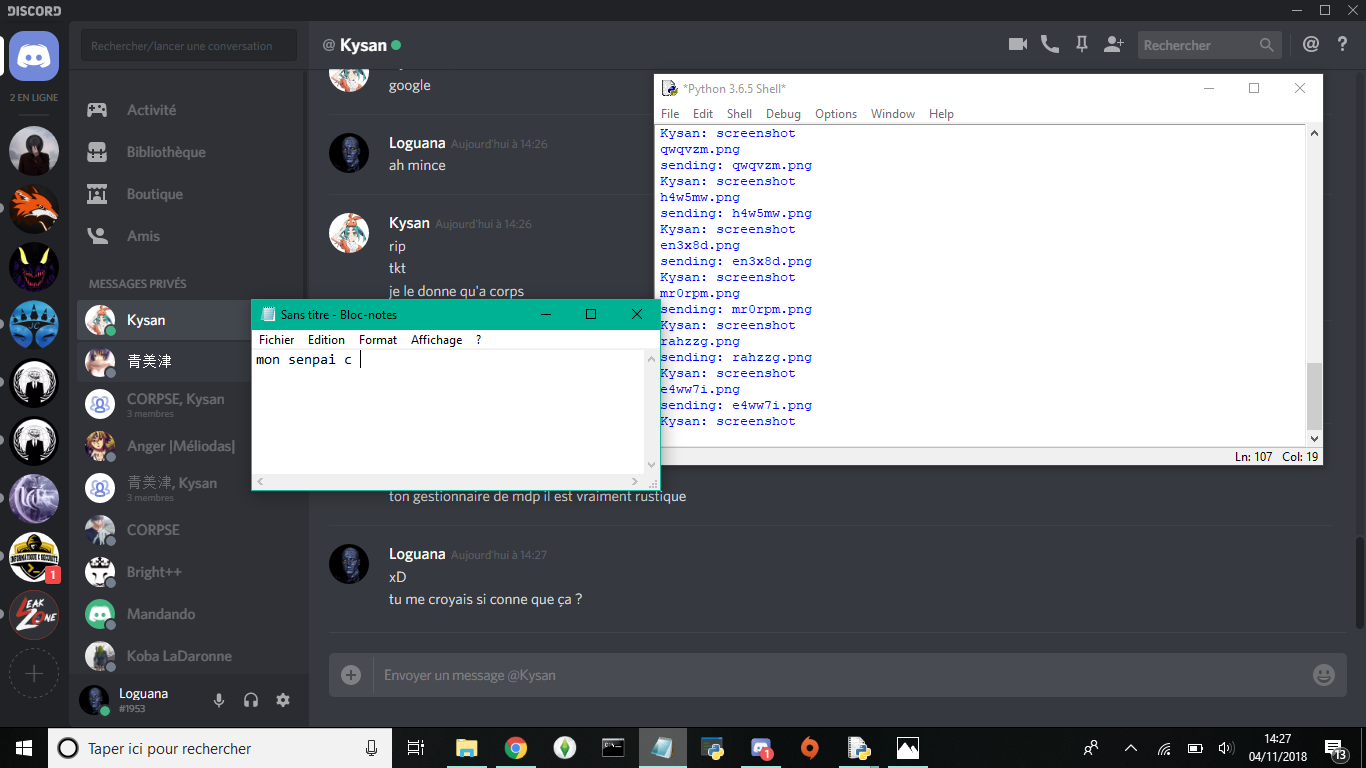Viewport: 1366px width, 768px height.
Task: Deafen audio with headphones icon
Action: 251,700
